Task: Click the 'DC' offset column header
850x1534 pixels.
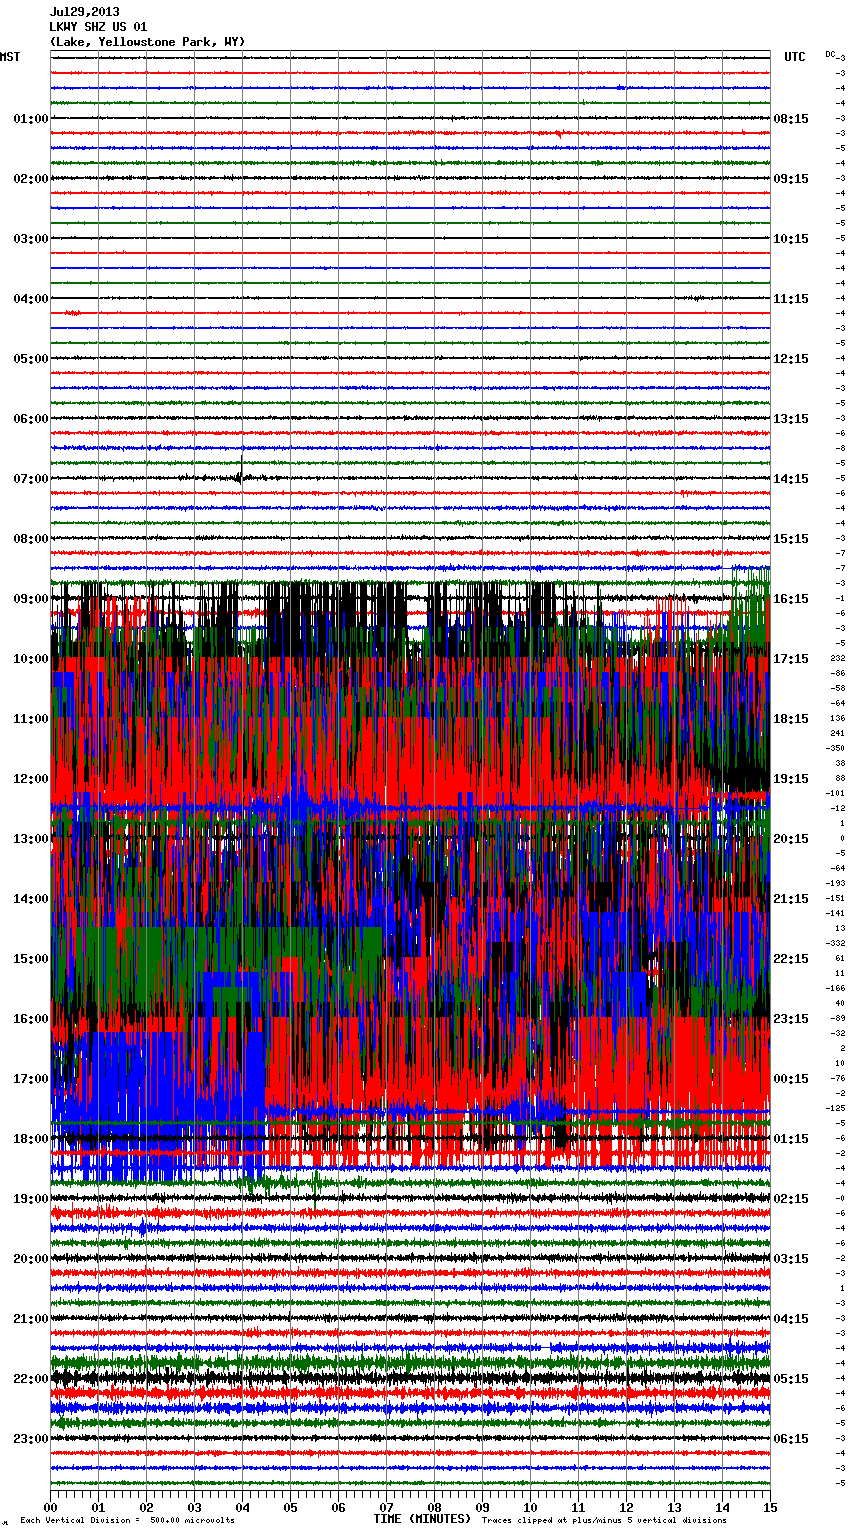Action: [x=830, y=54]
